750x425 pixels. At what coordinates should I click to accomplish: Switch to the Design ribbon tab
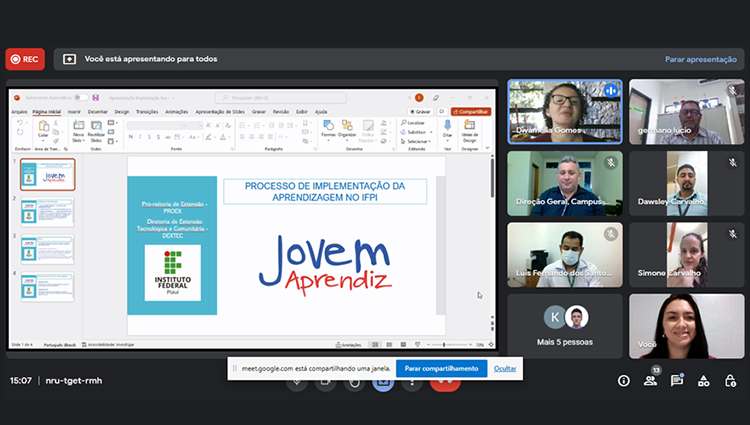(x=122, y=112)
